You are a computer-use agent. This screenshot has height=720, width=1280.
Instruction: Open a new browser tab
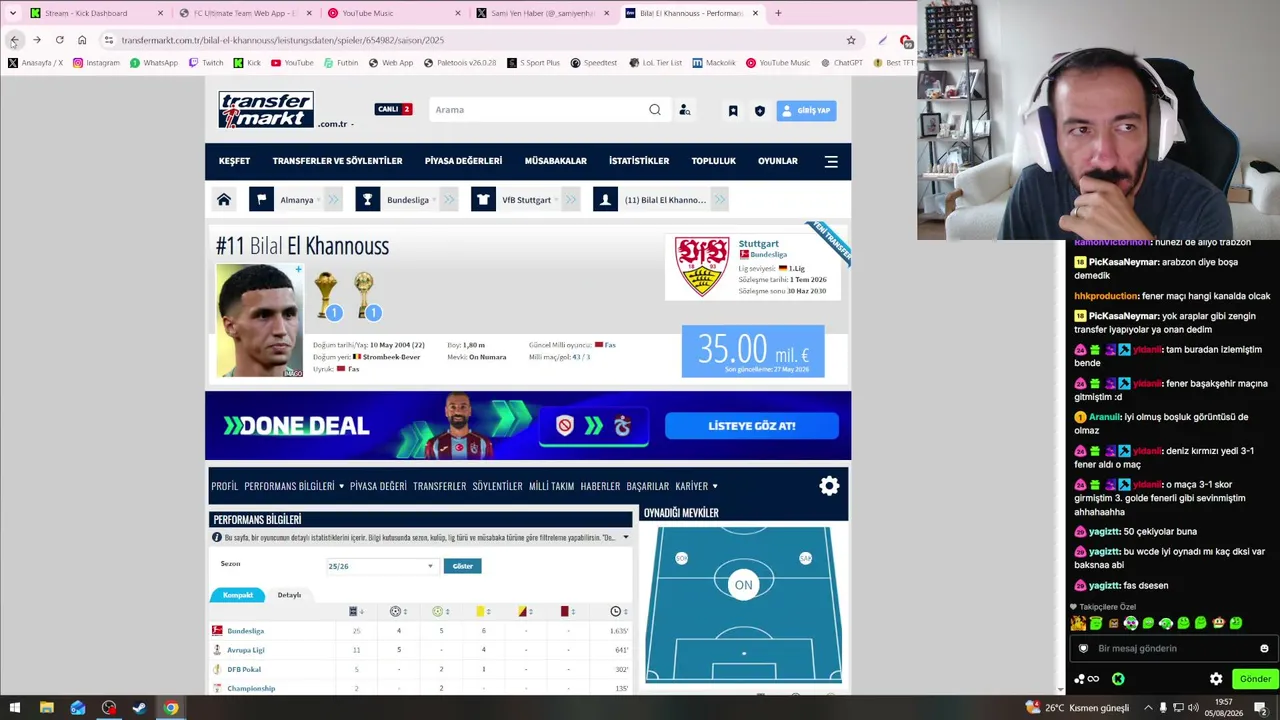click(778, 13)
